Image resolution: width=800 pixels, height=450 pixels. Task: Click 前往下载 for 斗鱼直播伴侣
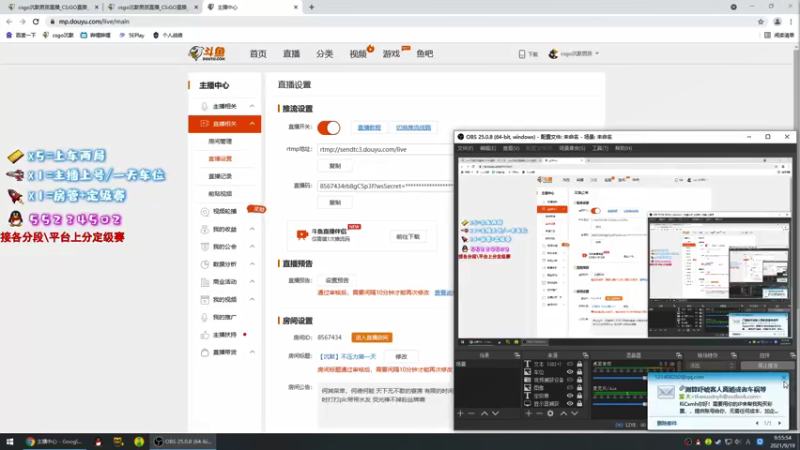pyautogui.click(x=408, y=237)
